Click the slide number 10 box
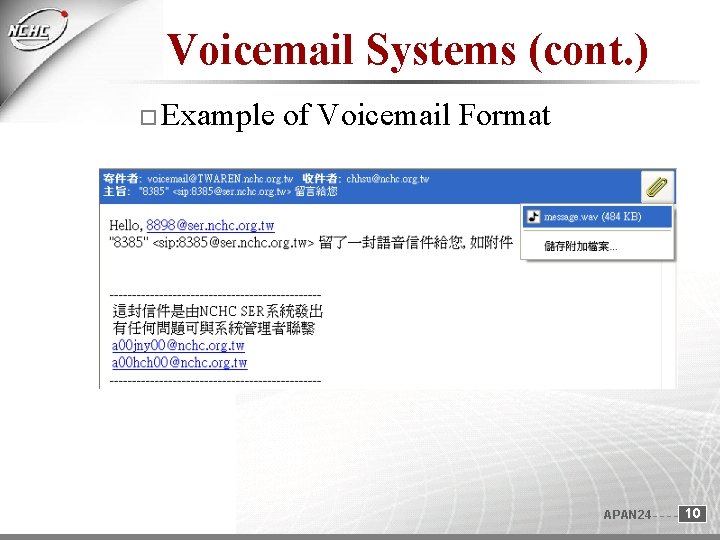This screenshot has height=540, width=720. point(692,513)
